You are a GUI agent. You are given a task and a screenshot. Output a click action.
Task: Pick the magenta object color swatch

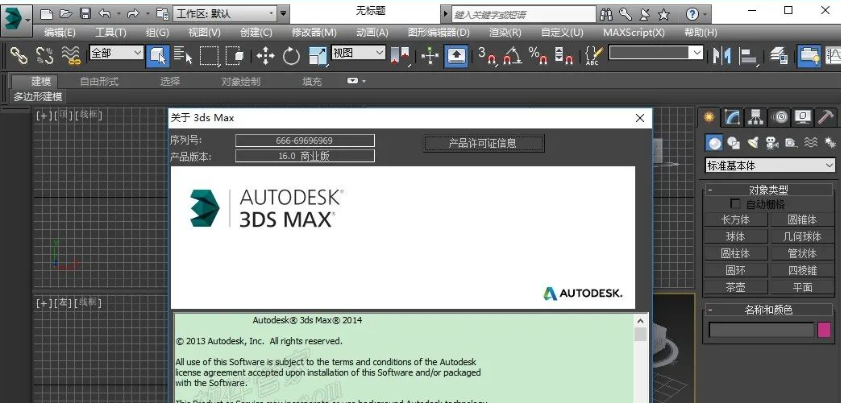[824, 330]
